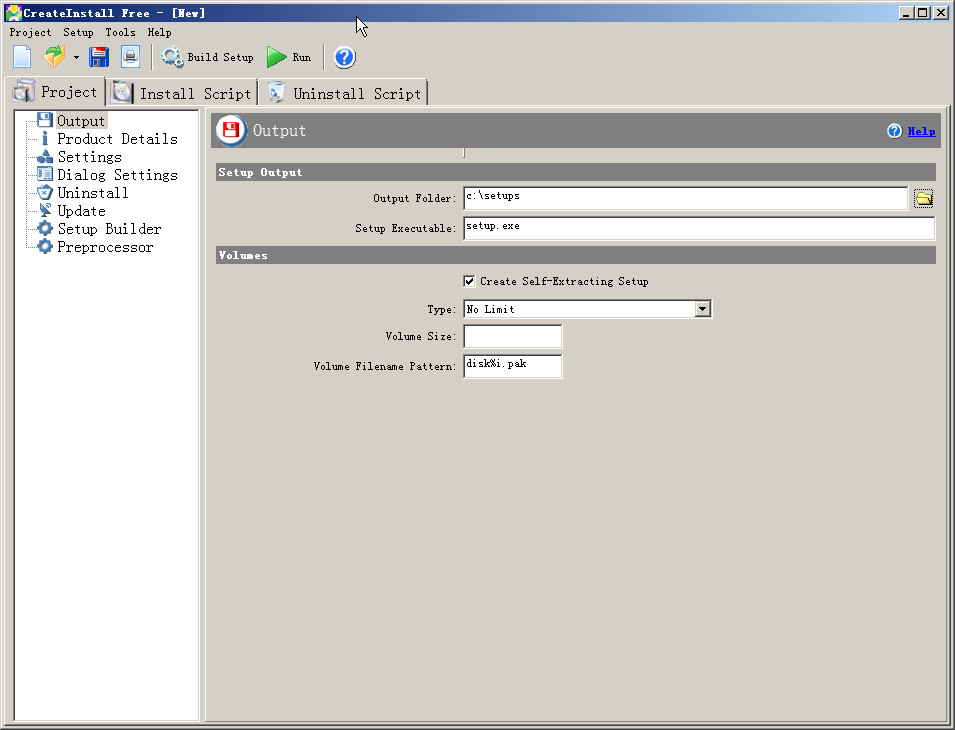Click the blue Help question mark toolbar icon
The image size is (955, 730).
click(344, 57)
